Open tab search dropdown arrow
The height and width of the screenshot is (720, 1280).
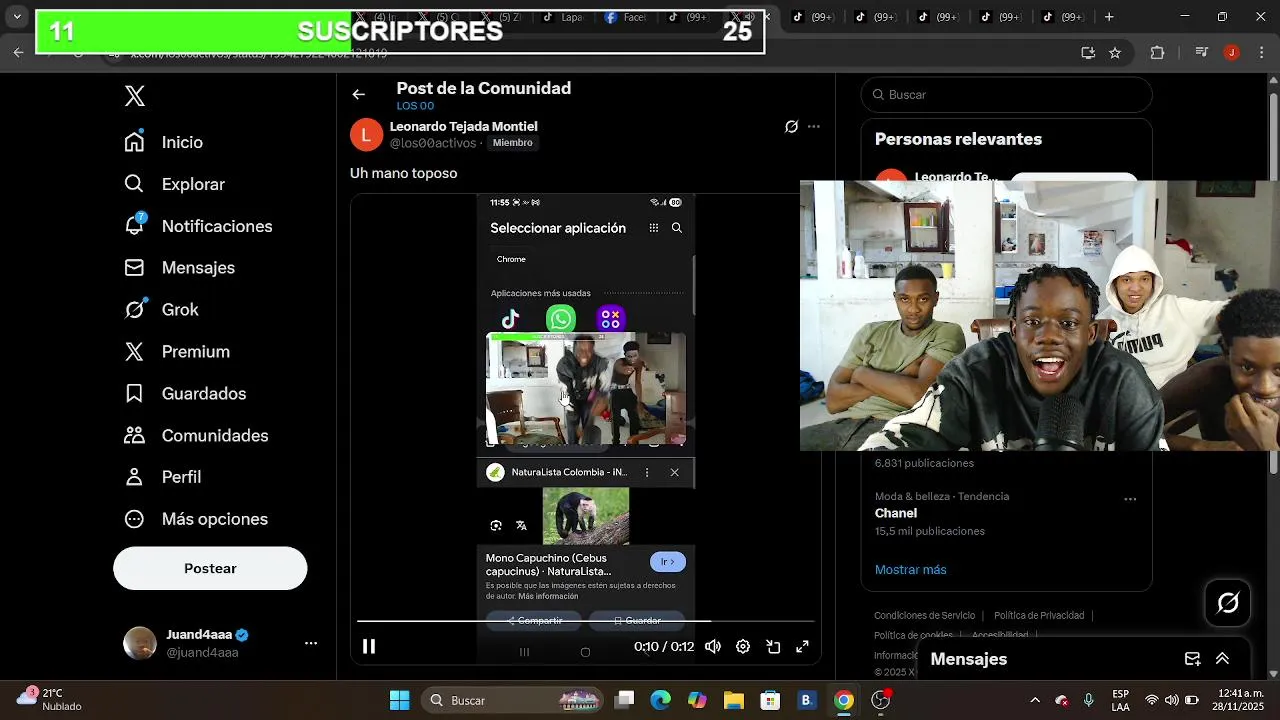coord(17,17)
